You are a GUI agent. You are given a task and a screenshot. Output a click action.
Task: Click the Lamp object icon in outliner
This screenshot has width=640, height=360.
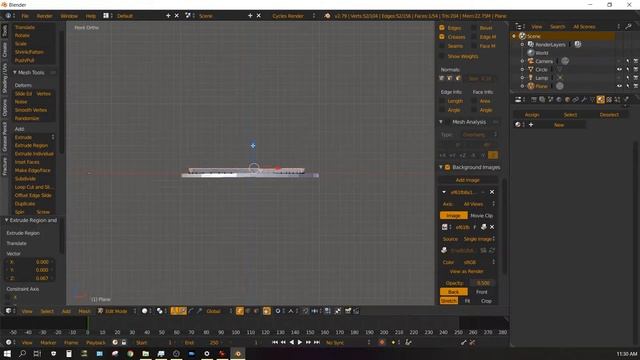[531, 78]
